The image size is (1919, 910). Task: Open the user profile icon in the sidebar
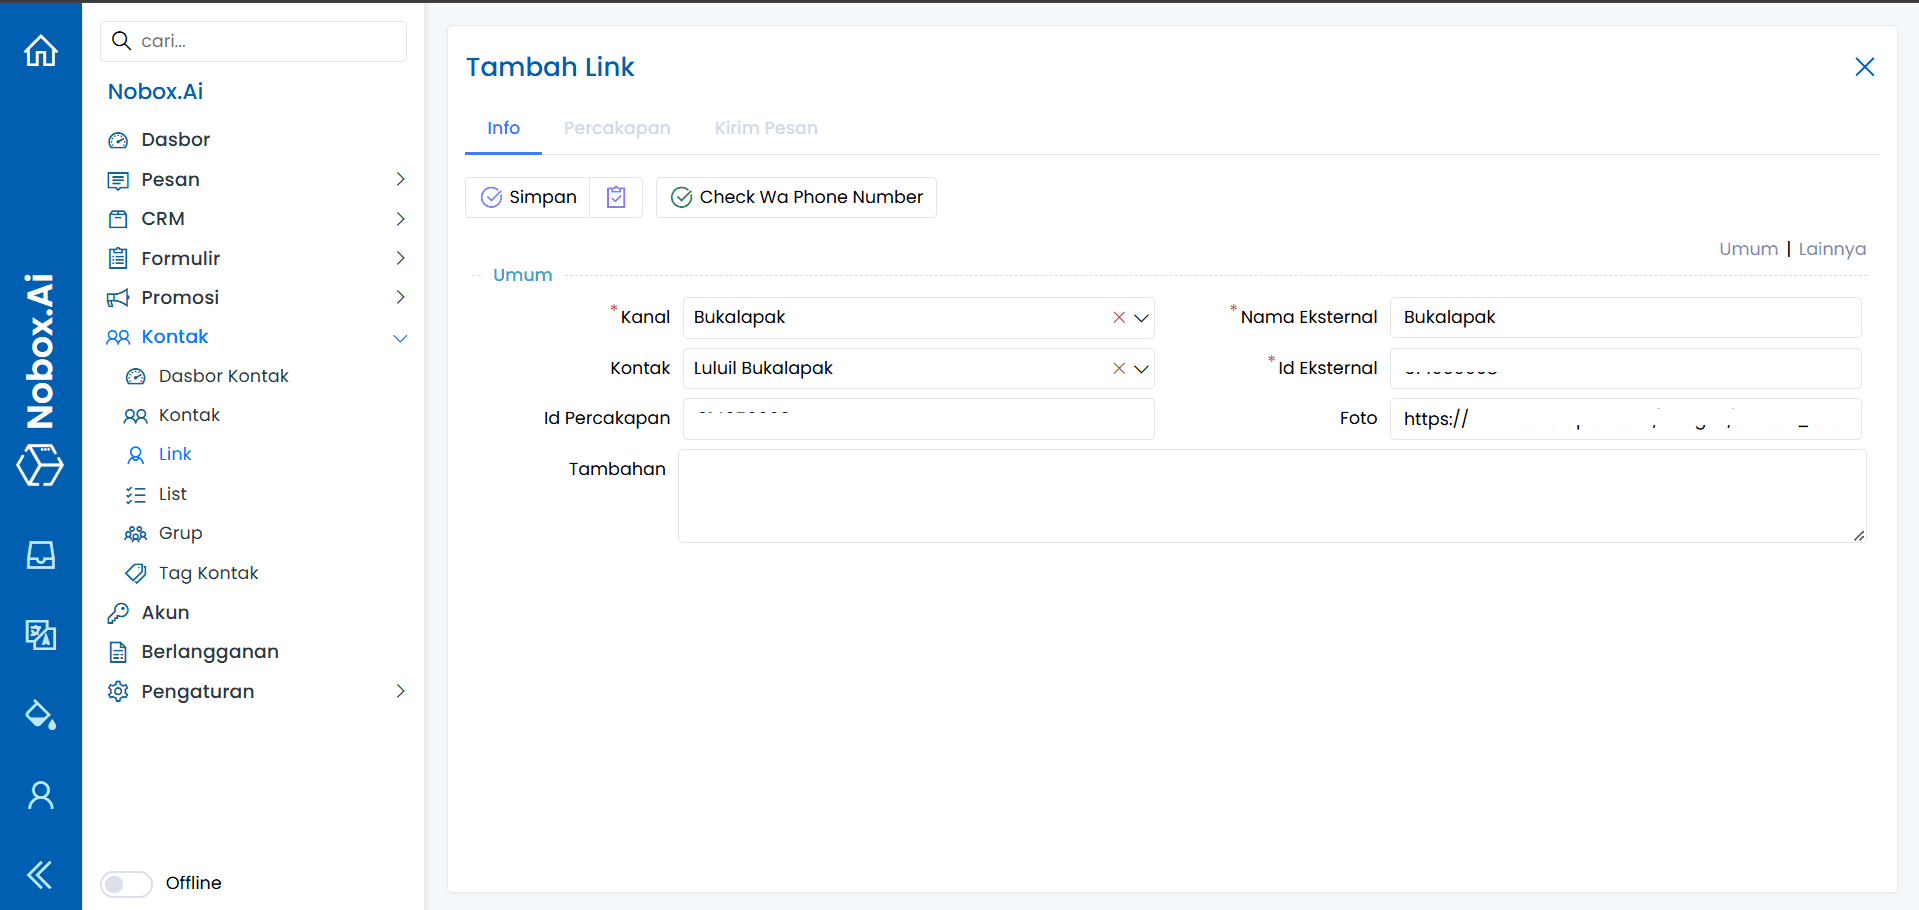click(x=40, y=794)
